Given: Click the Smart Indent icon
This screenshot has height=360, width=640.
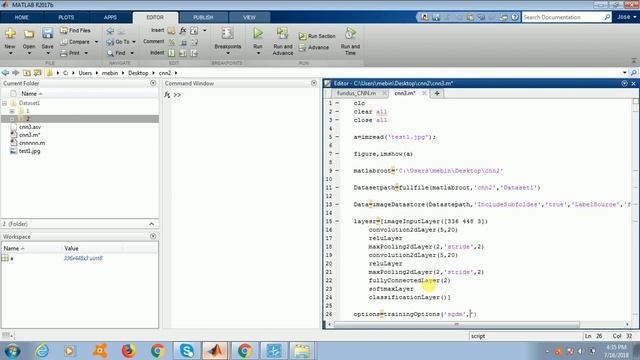Looking at the screenshot, I should [x=172, y=53].
